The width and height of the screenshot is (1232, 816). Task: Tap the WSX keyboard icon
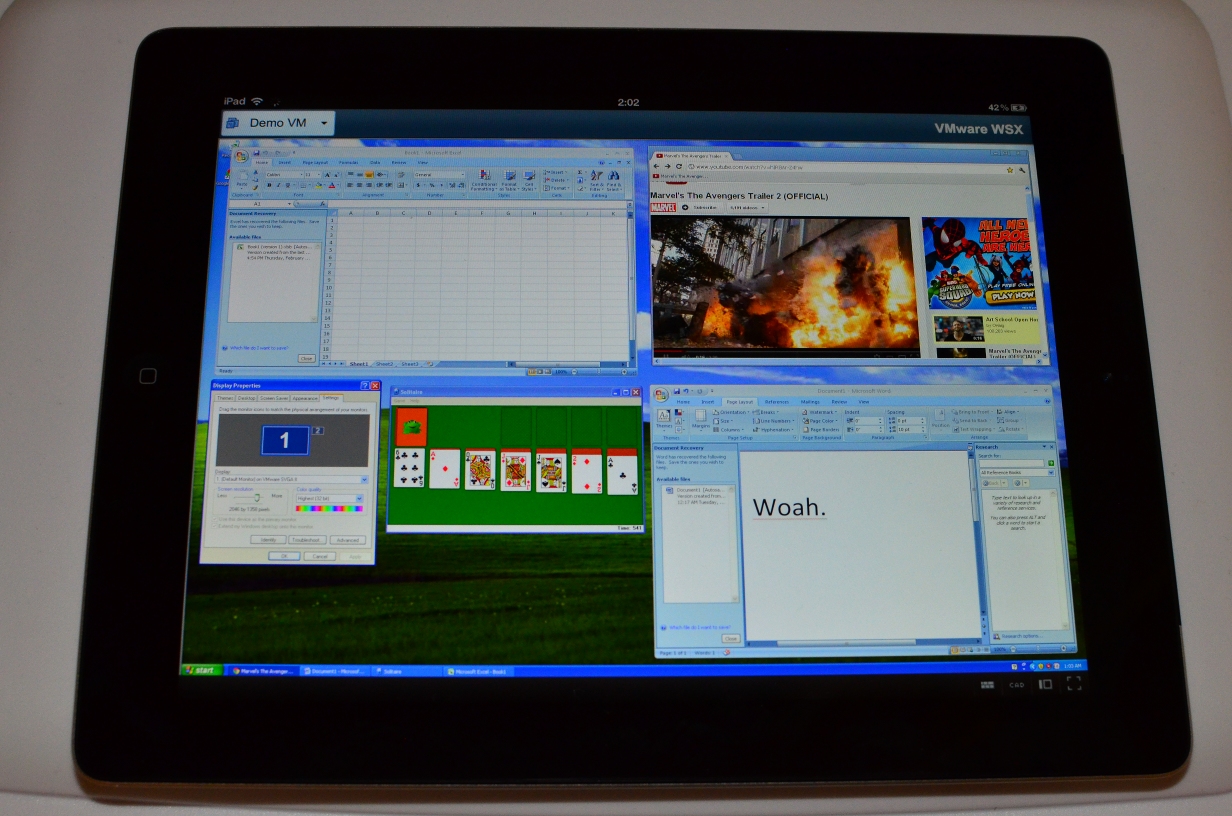pyautogui.click(x=986, y=684)
